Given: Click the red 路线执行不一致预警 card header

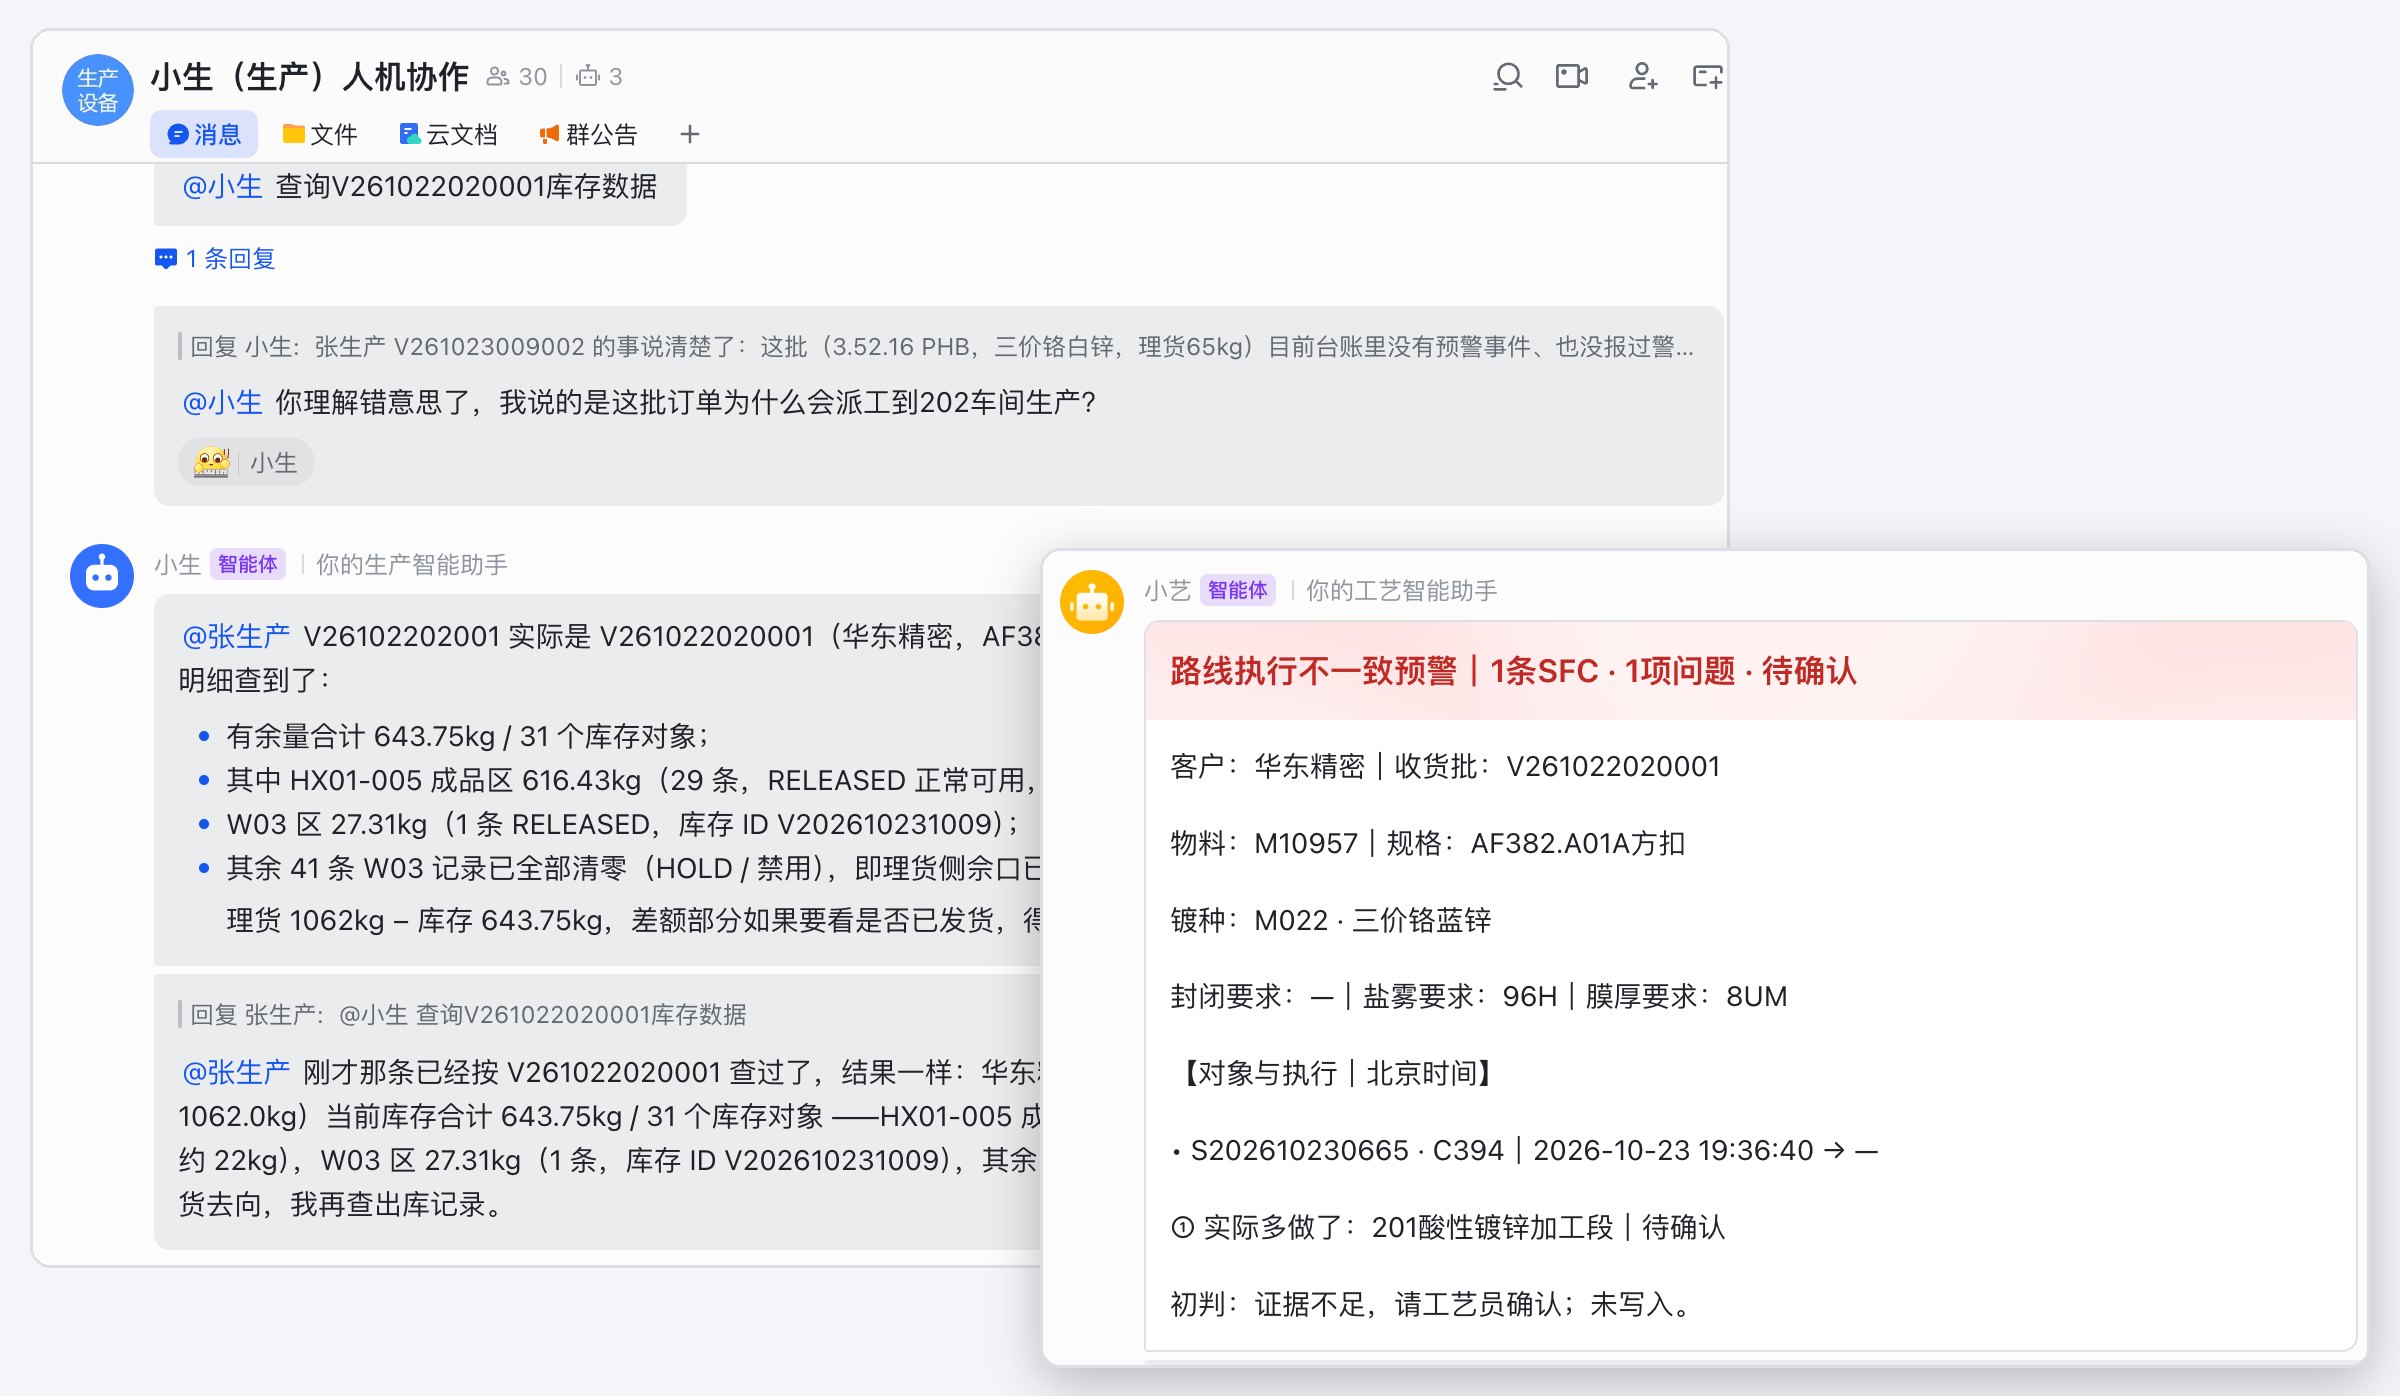Looking at the screenshot, I should pos(1750,670).
